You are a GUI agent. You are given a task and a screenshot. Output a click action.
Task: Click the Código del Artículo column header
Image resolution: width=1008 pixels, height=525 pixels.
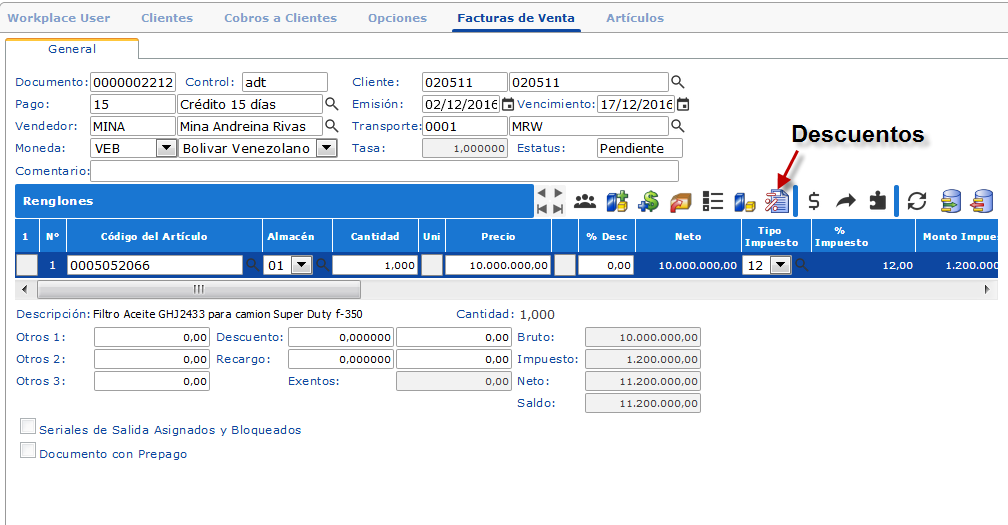point(164,236)
